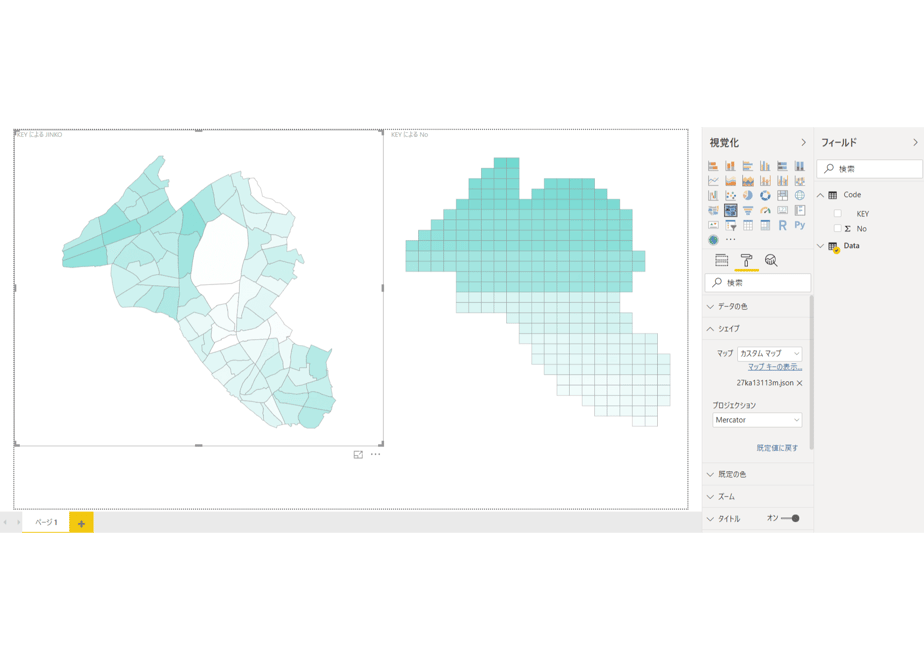This screenshot has width=924, height=660.
Task: Switch to the ページ 1 tab
Action: pos(46,522)
